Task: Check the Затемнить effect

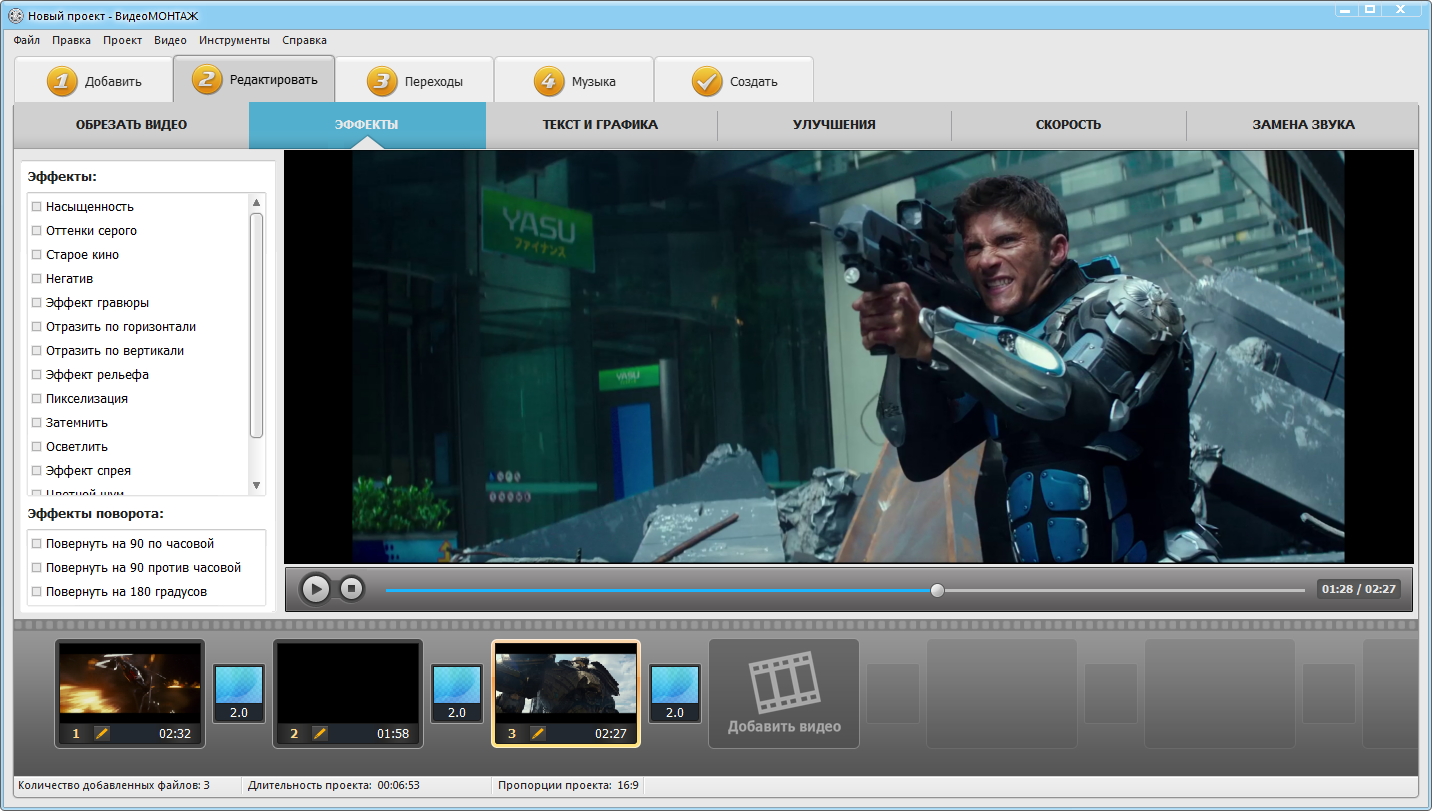Action: pos(37,423)
